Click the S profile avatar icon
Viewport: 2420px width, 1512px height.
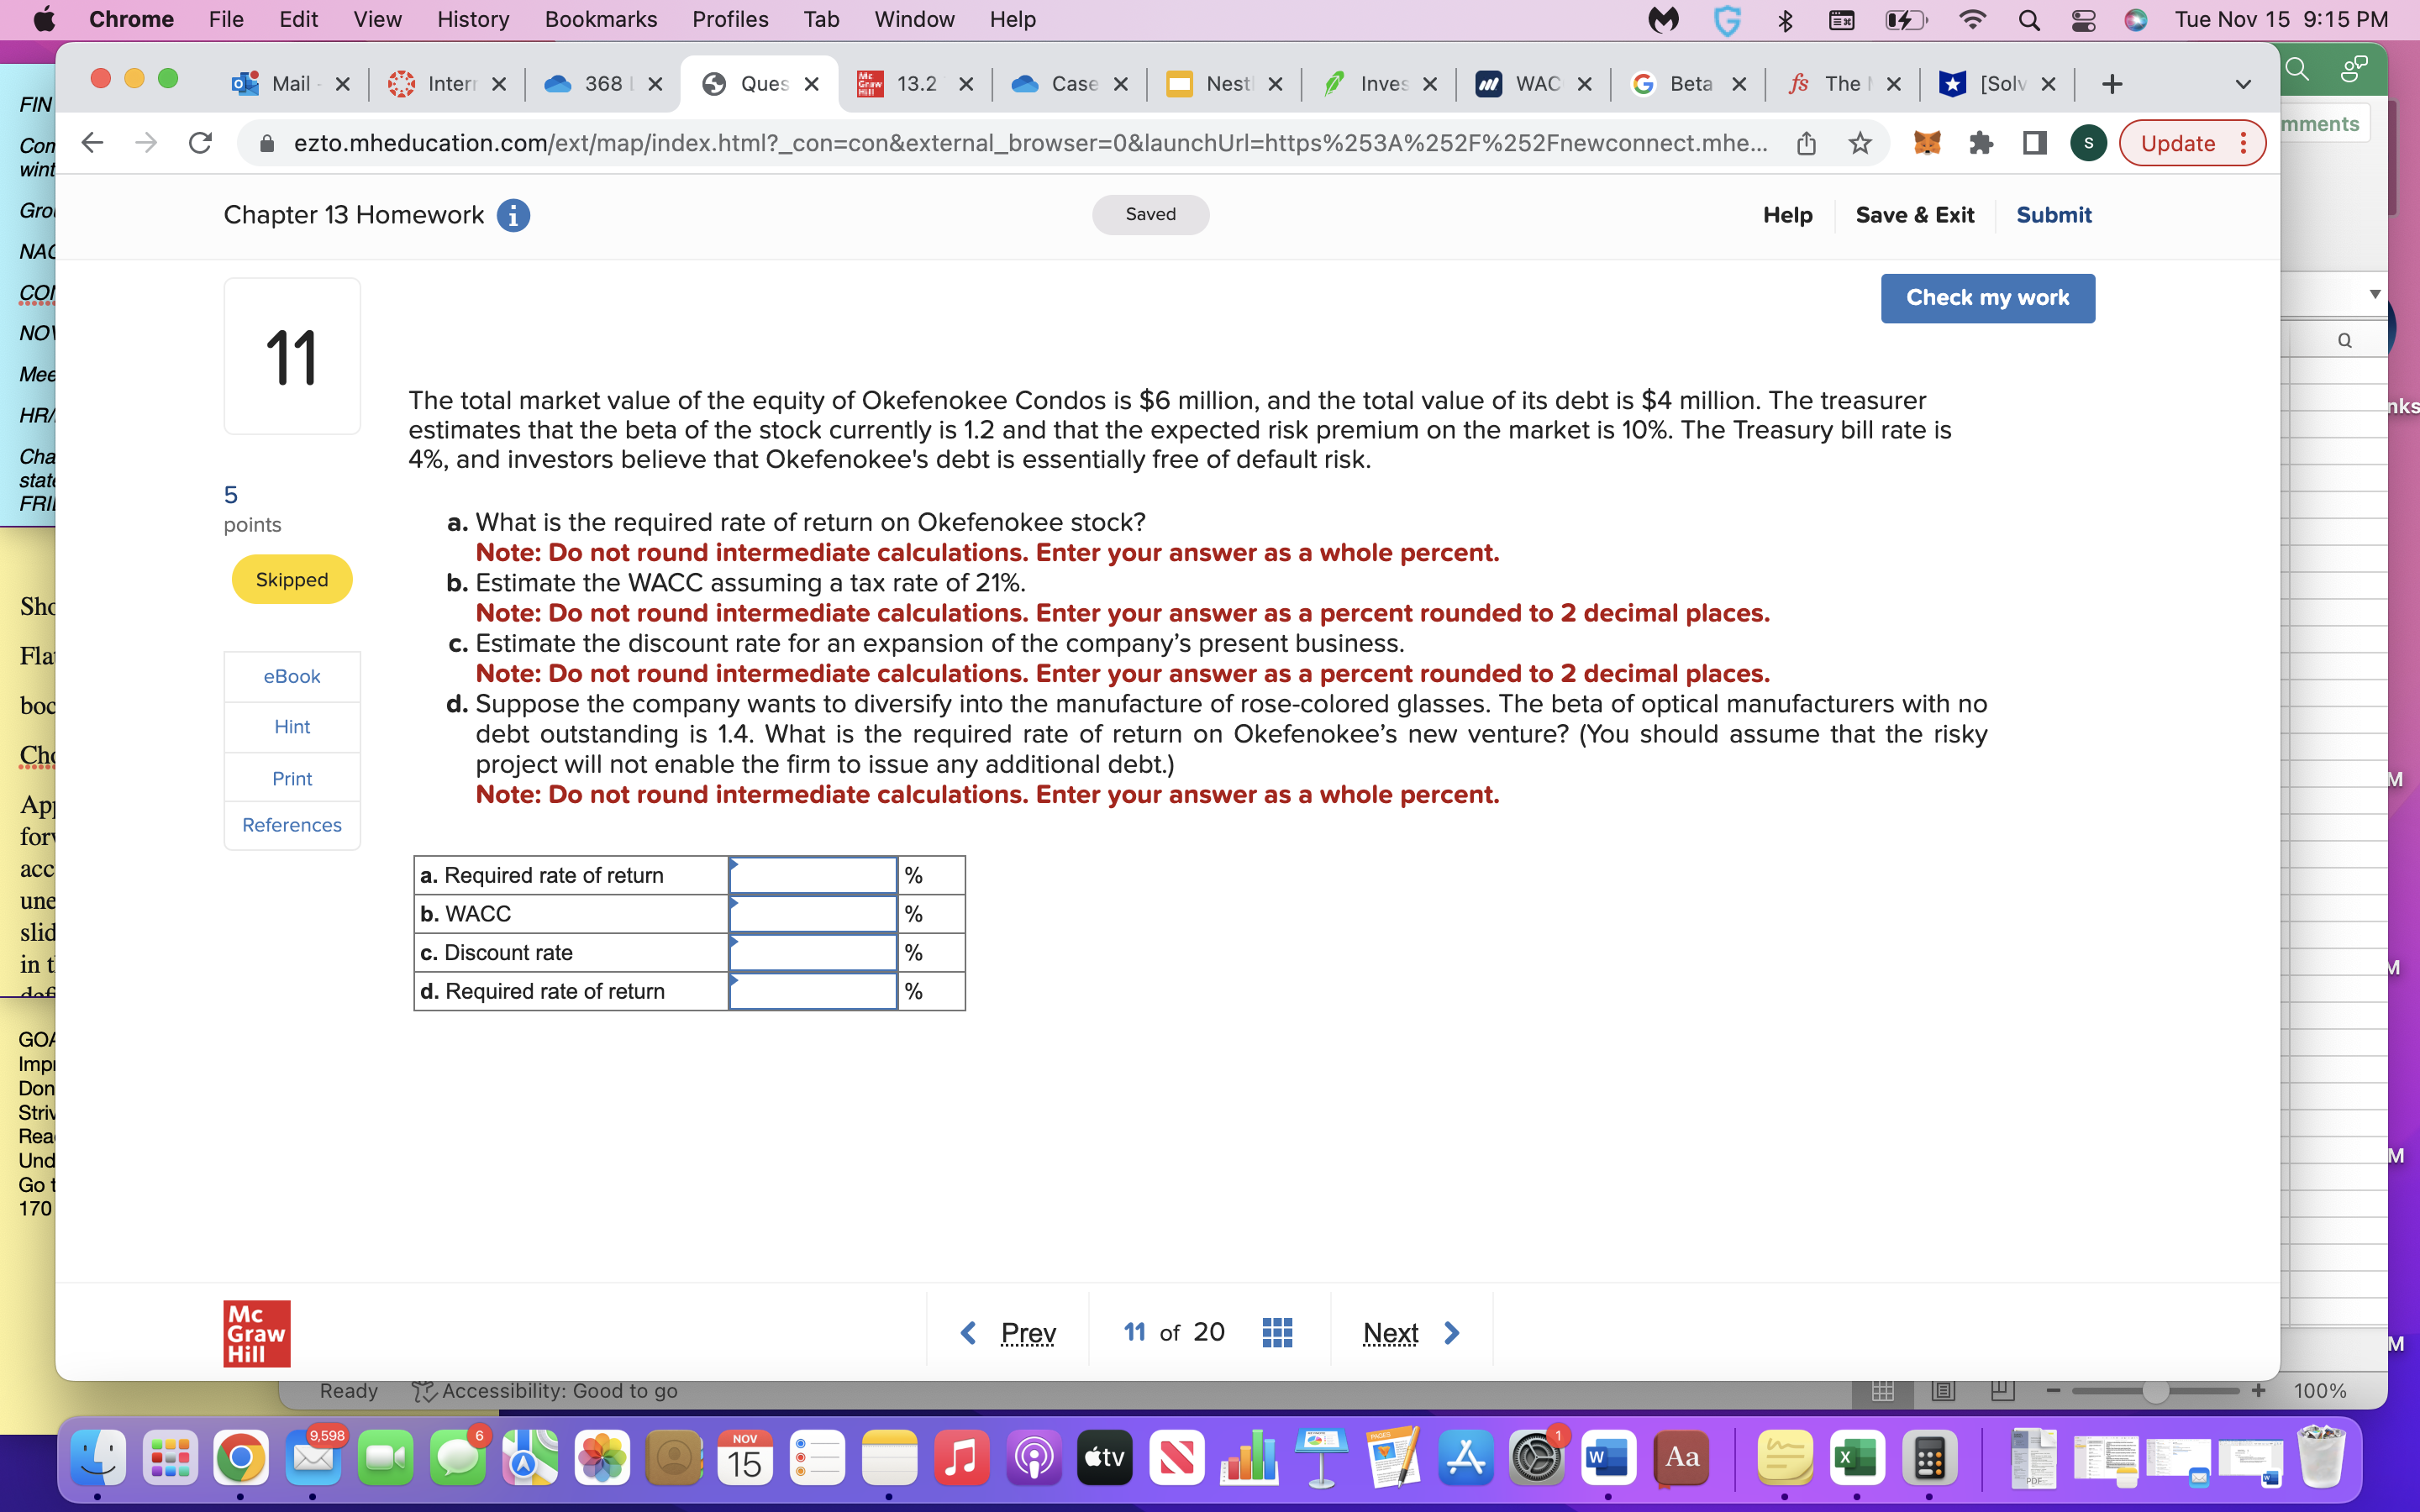click(2089, 142)
